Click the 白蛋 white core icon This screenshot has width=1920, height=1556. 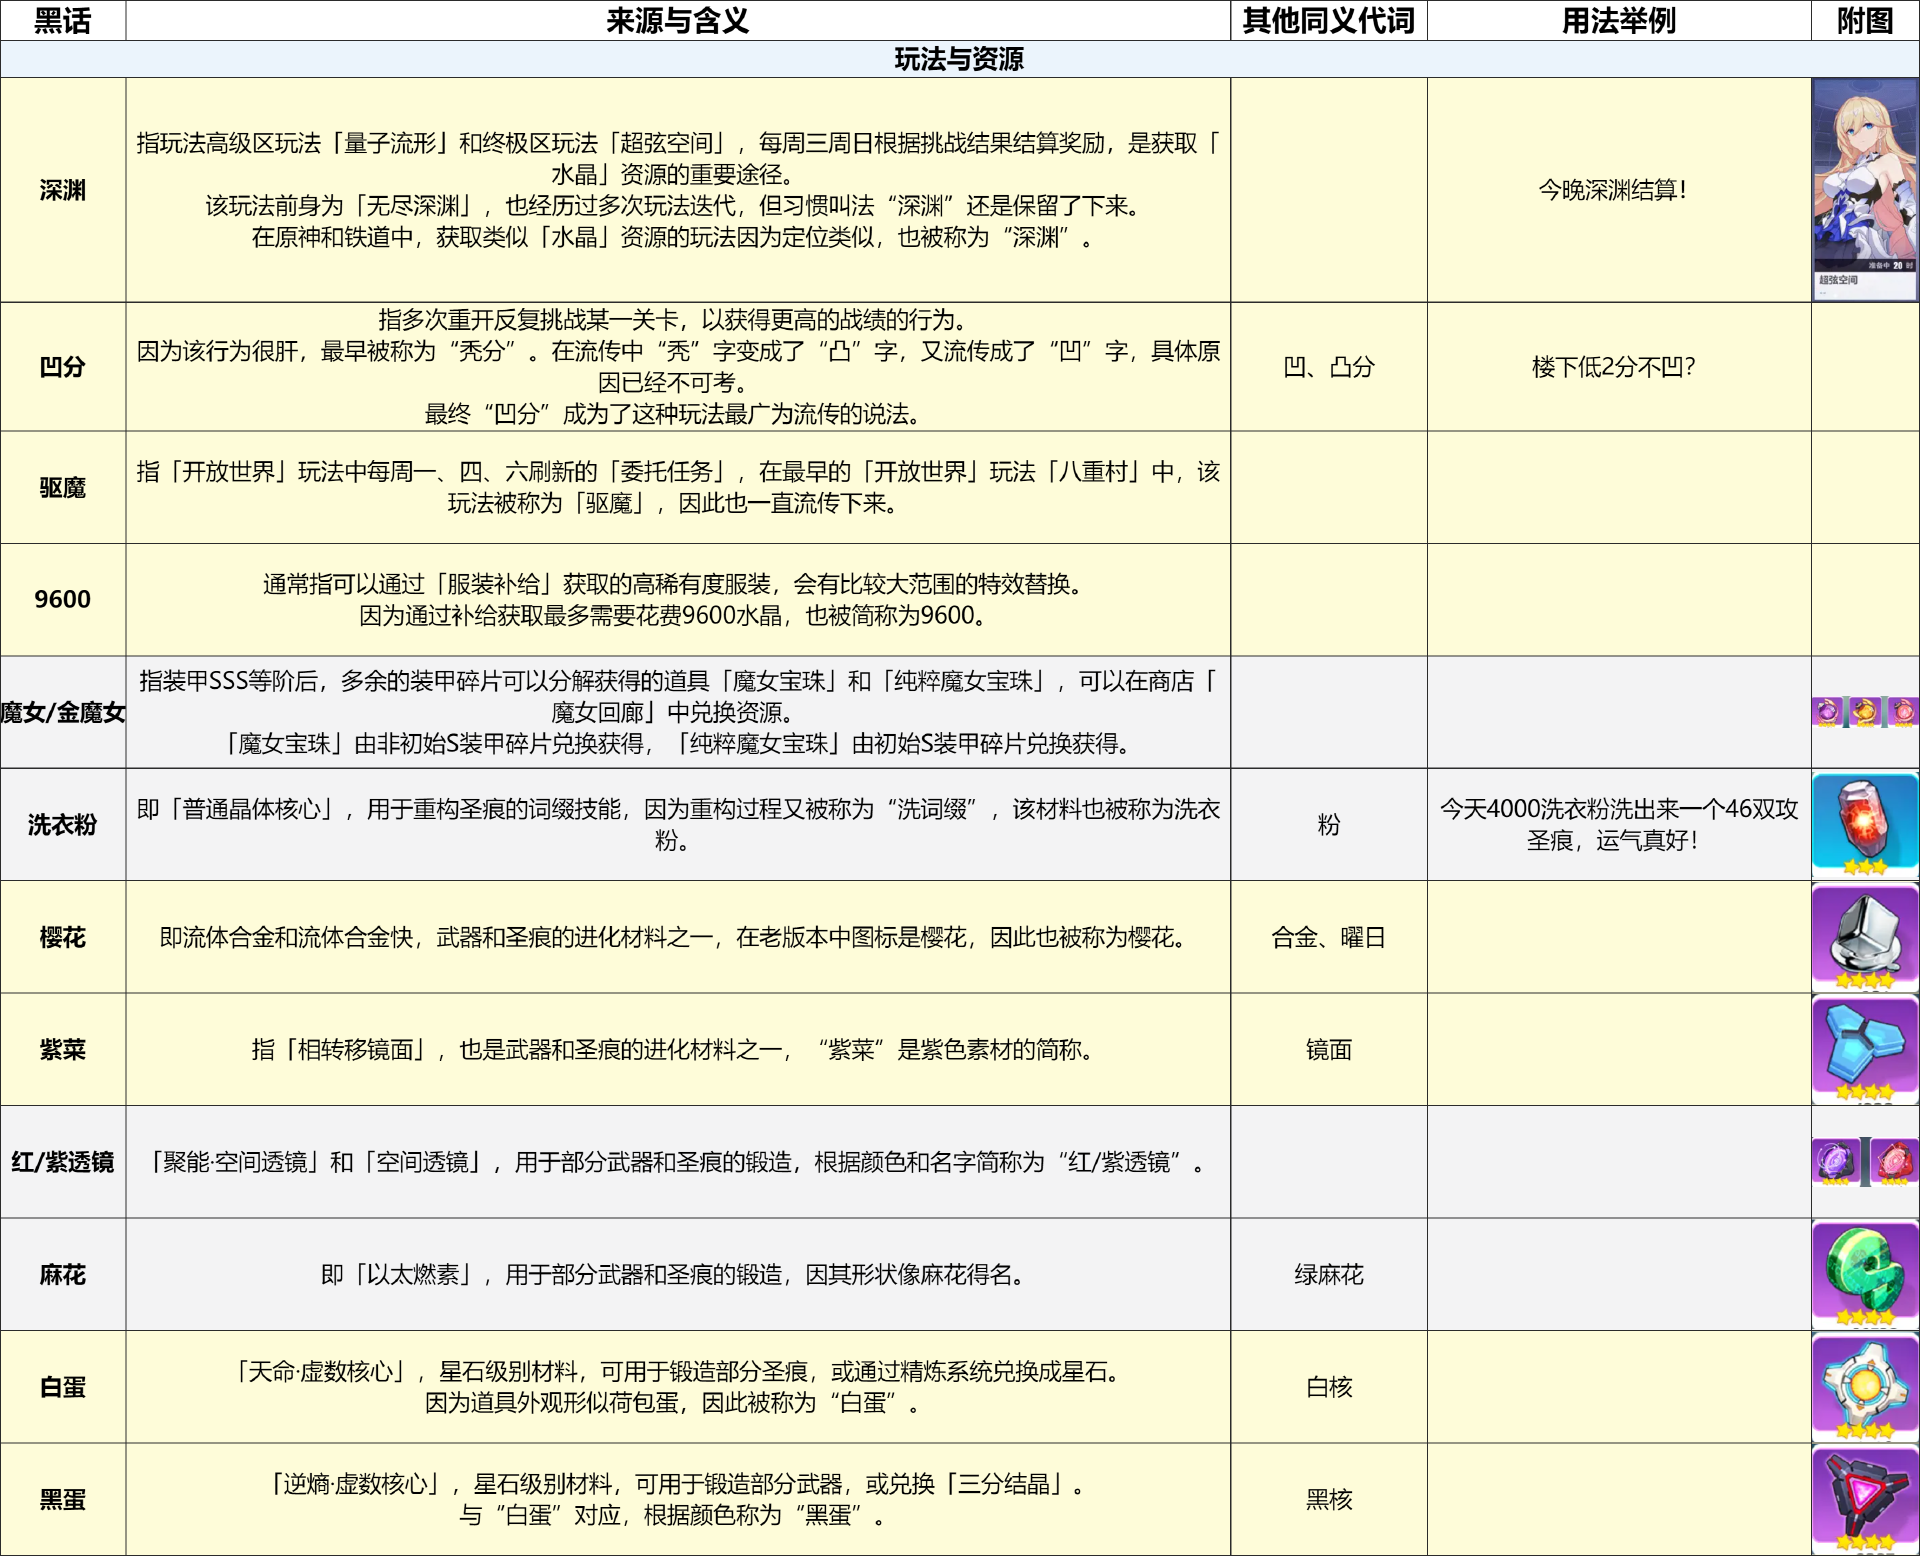(x=1865, y=1387)
